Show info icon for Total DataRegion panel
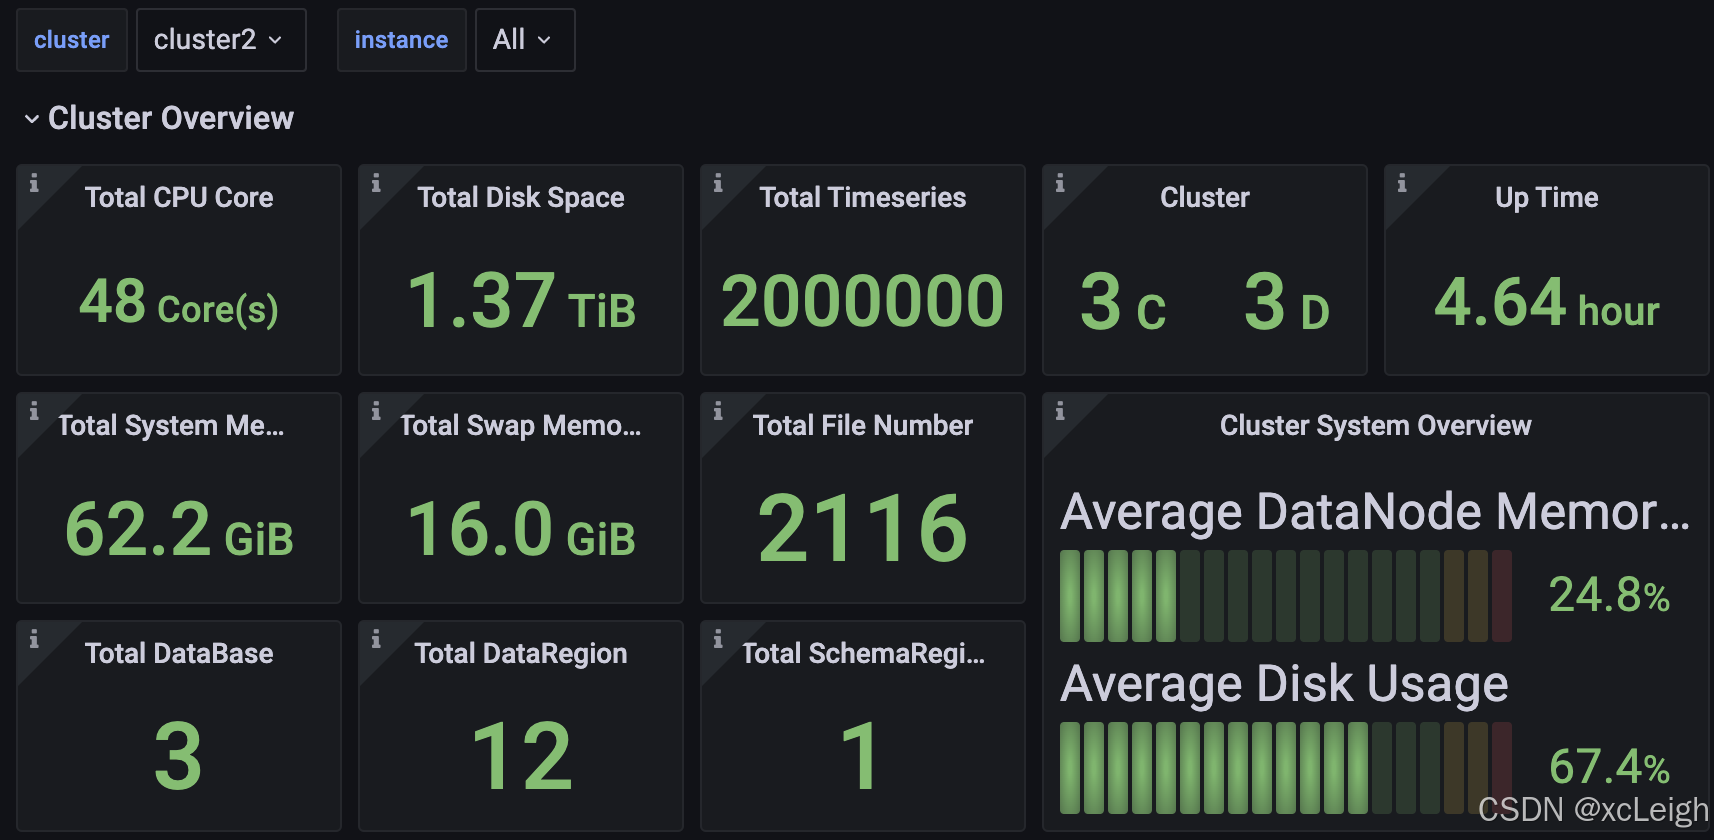This screenshot has height=840, width=1714. click(376, 639)
